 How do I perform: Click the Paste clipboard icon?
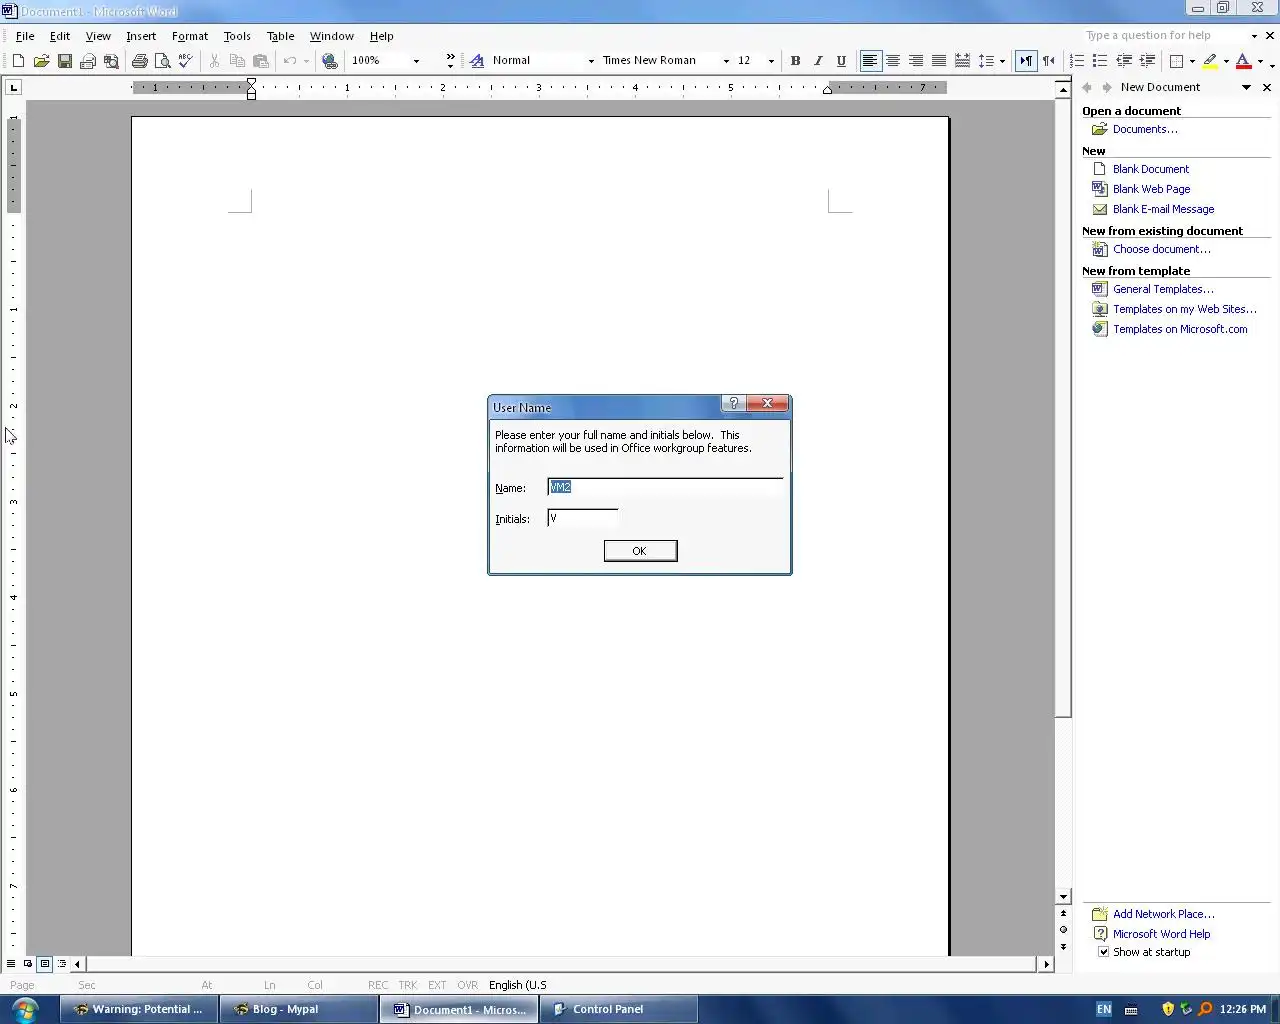261,61
